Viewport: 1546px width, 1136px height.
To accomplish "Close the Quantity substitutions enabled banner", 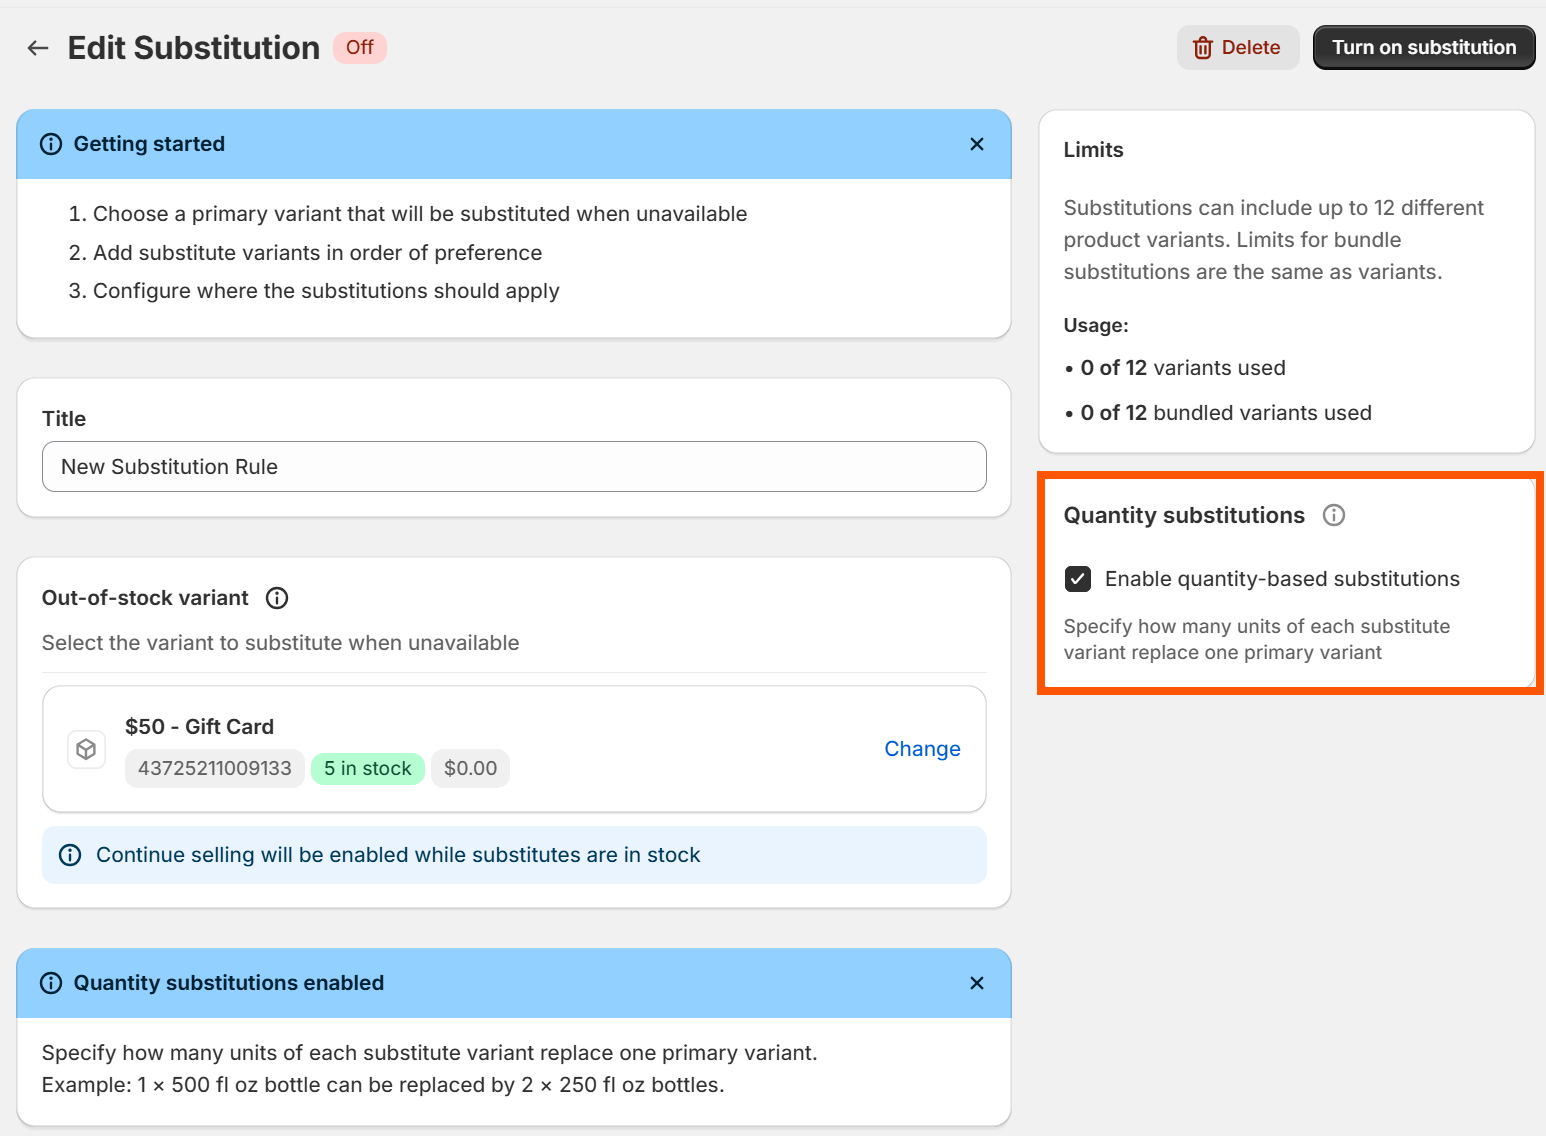I will point(976,983).
